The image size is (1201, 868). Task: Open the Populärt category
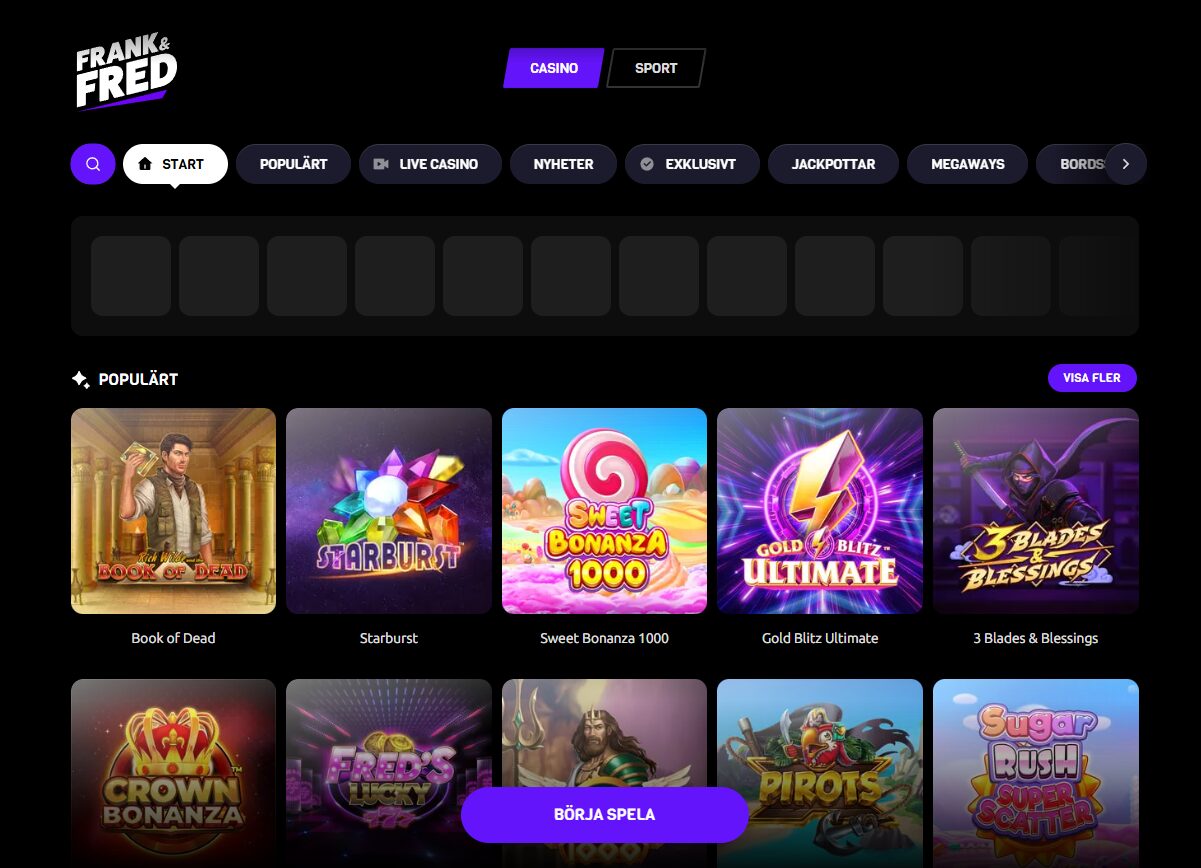click(x=294, y=164)
